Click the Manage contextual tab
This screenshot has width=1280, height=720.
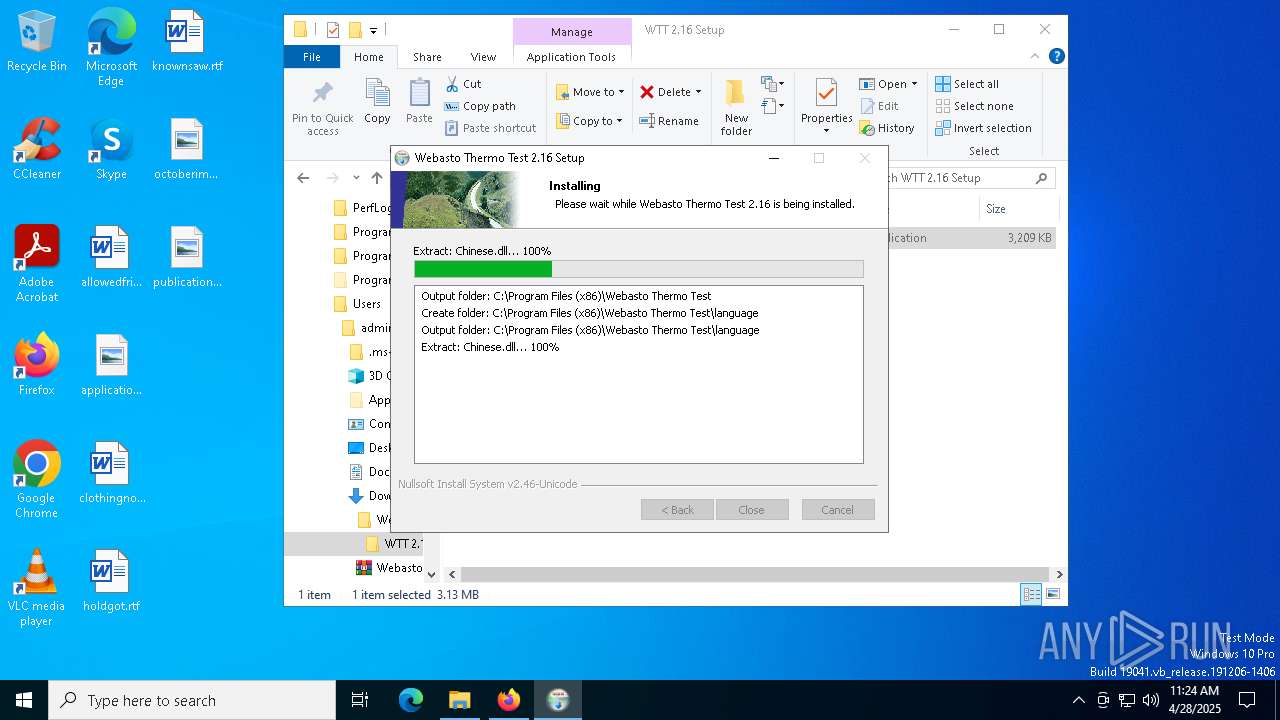coord(571,31)
